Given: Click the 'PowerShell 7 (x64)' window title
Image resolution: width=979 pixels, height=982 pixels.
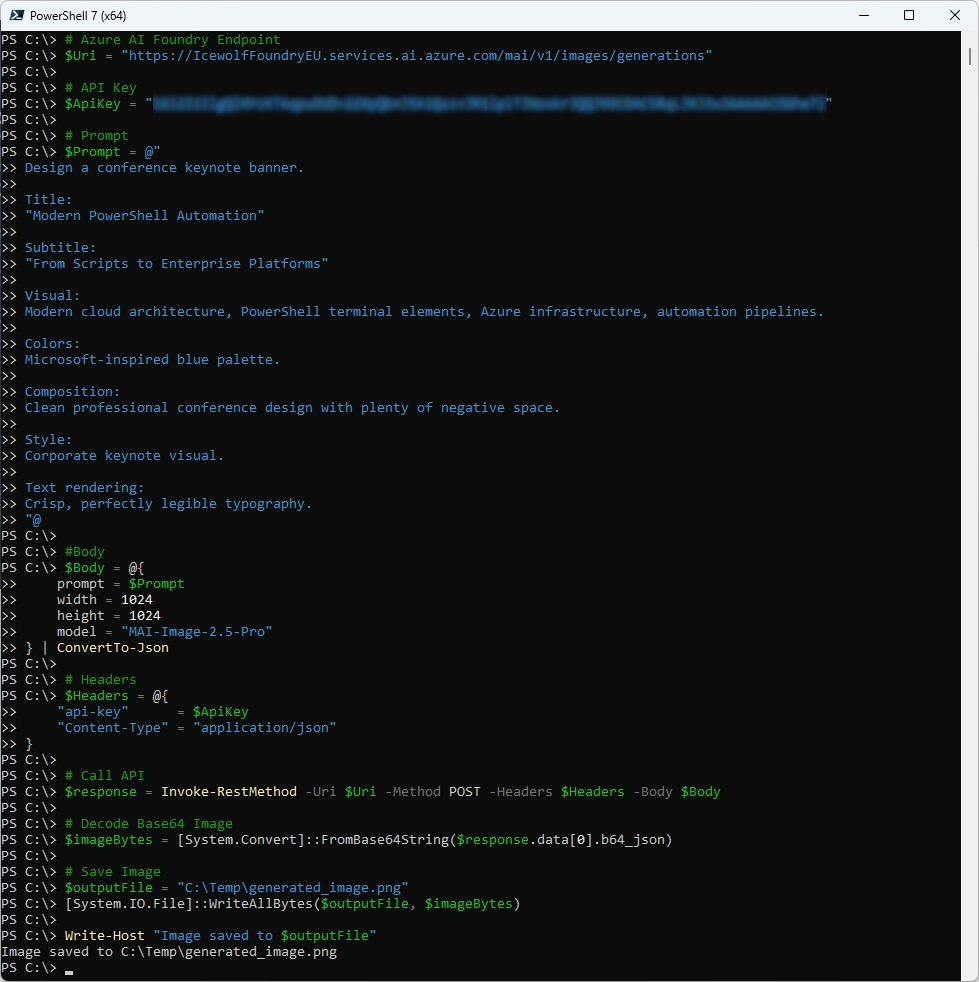Looking at the screenshot, I should click(x=78, y=16).
